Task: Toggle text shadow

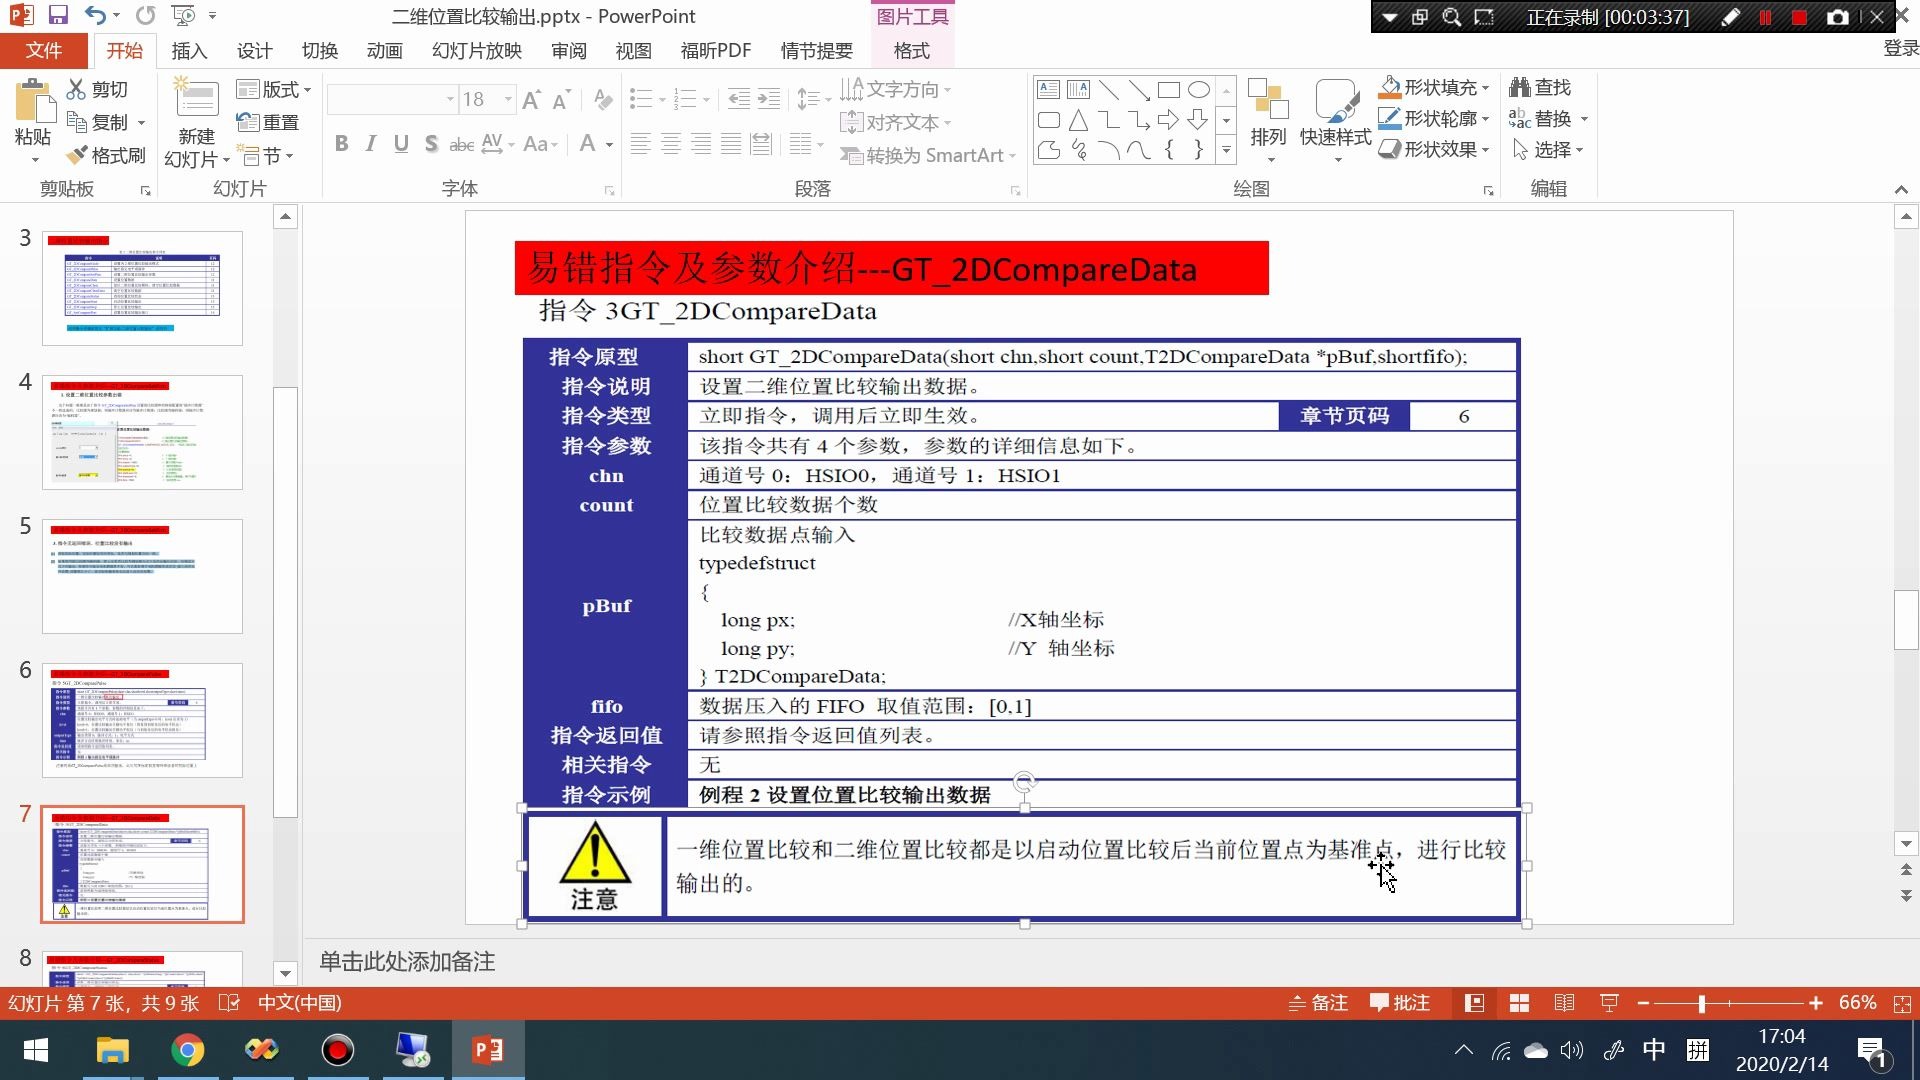Action: (x=431, y=144)
